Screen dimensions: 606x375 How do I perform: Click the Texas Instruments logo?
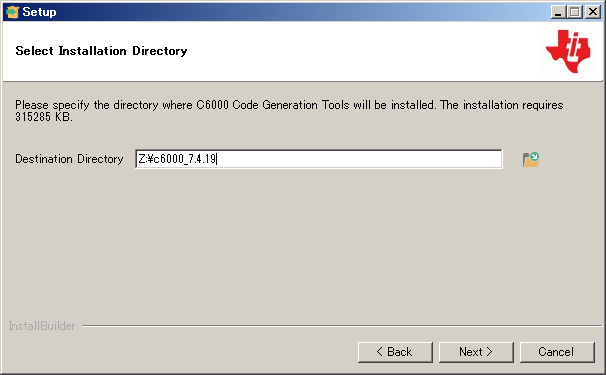[x=568, y=51]
